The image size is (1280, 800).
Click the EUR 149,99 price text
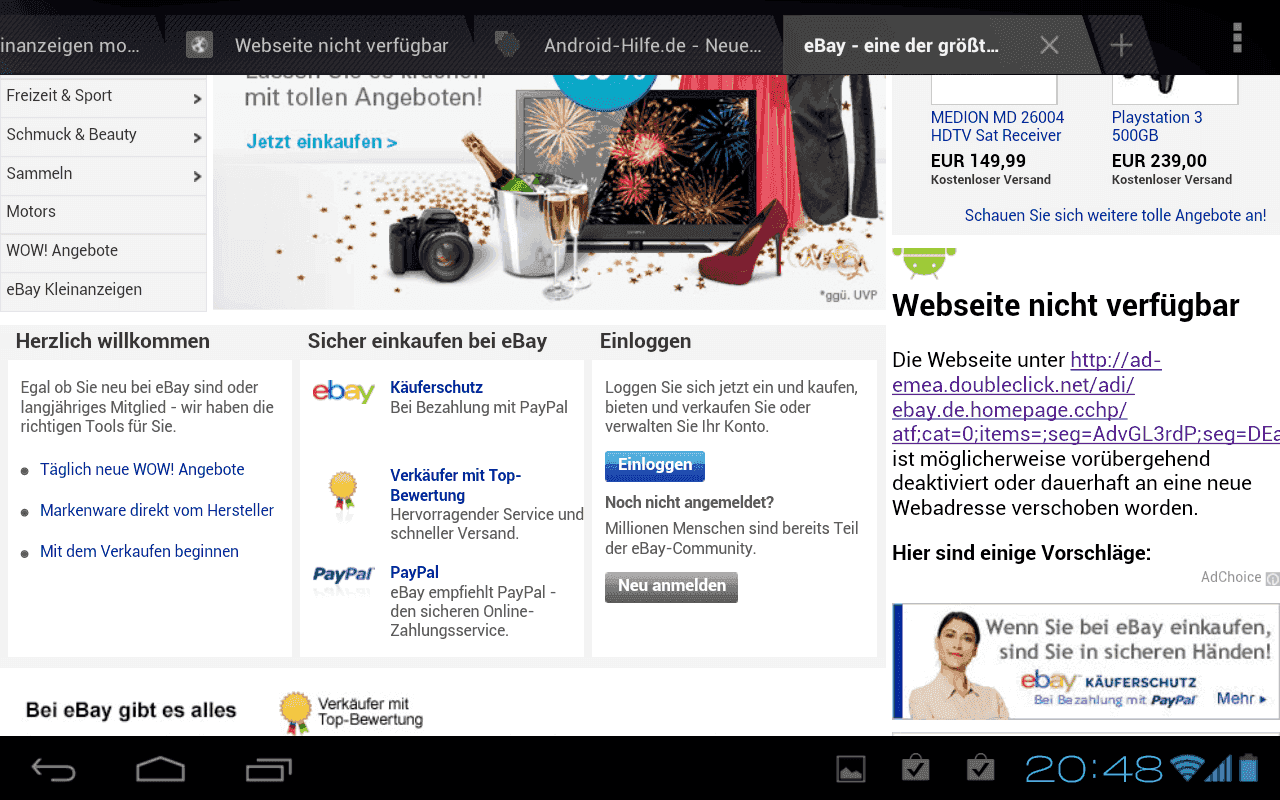click(x=978, y=161)
